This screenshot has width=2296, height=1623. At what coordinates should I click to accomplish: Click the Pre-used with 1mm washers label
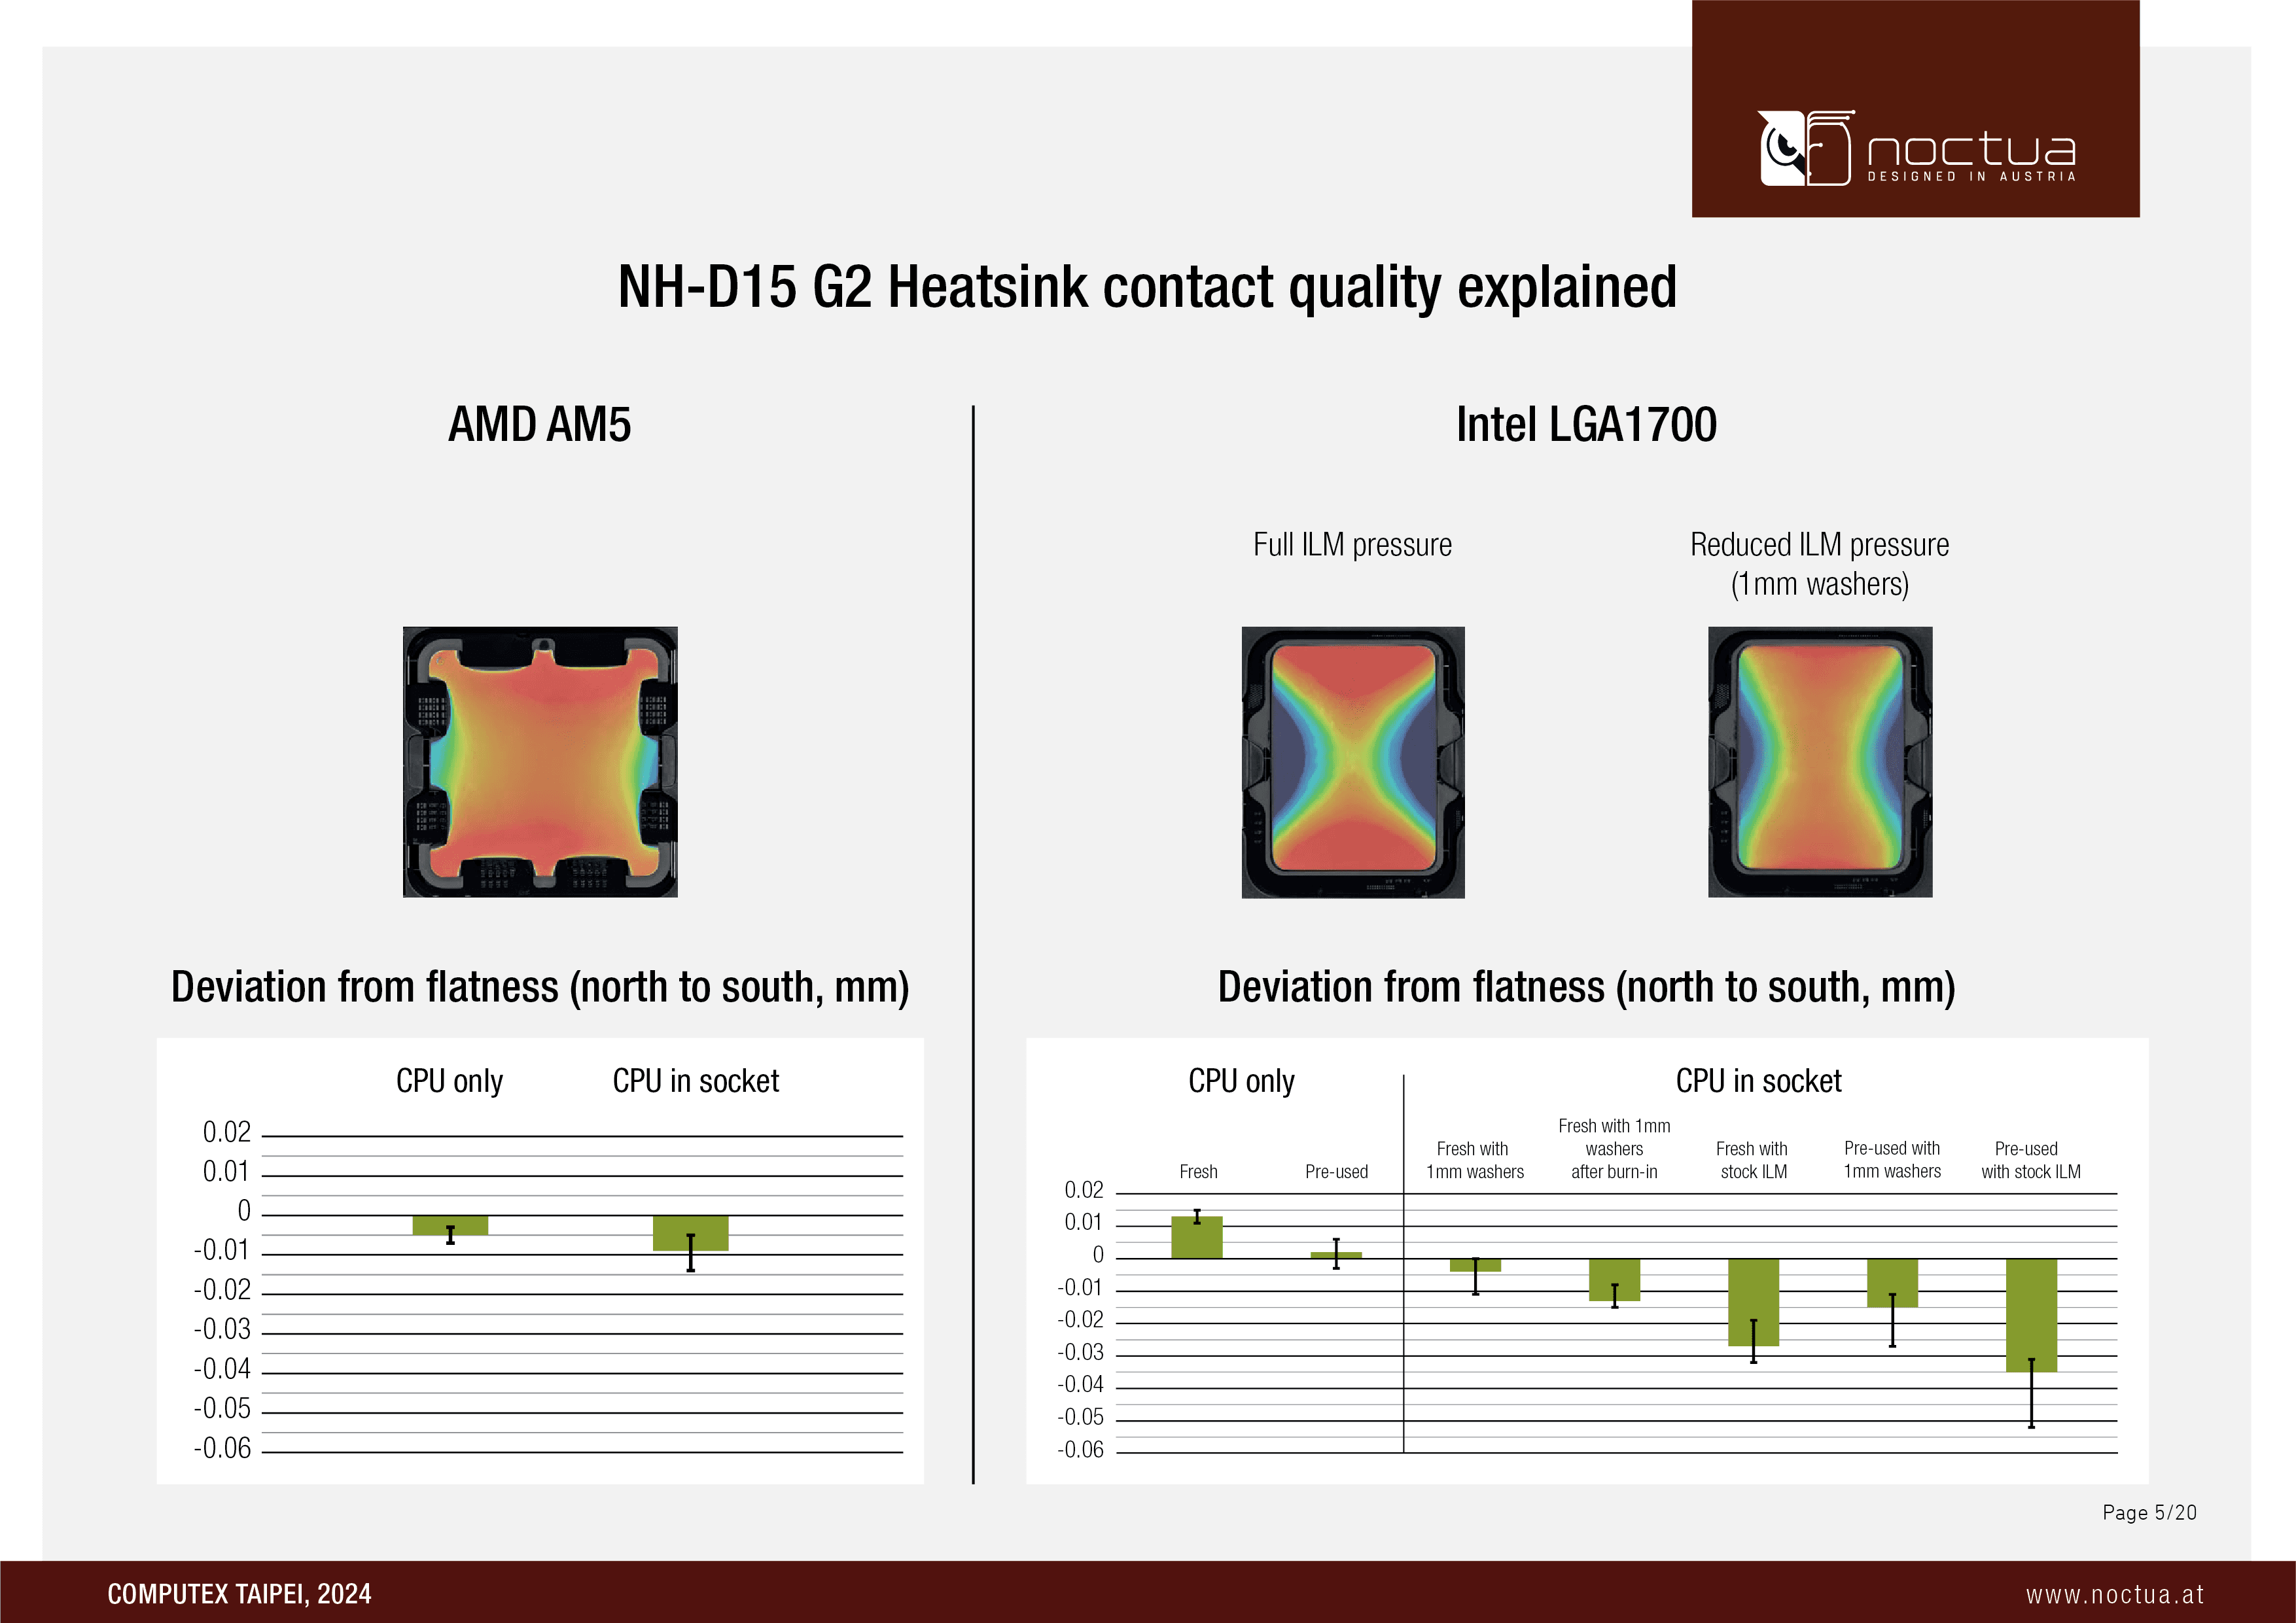(x=1892, y=1160)
